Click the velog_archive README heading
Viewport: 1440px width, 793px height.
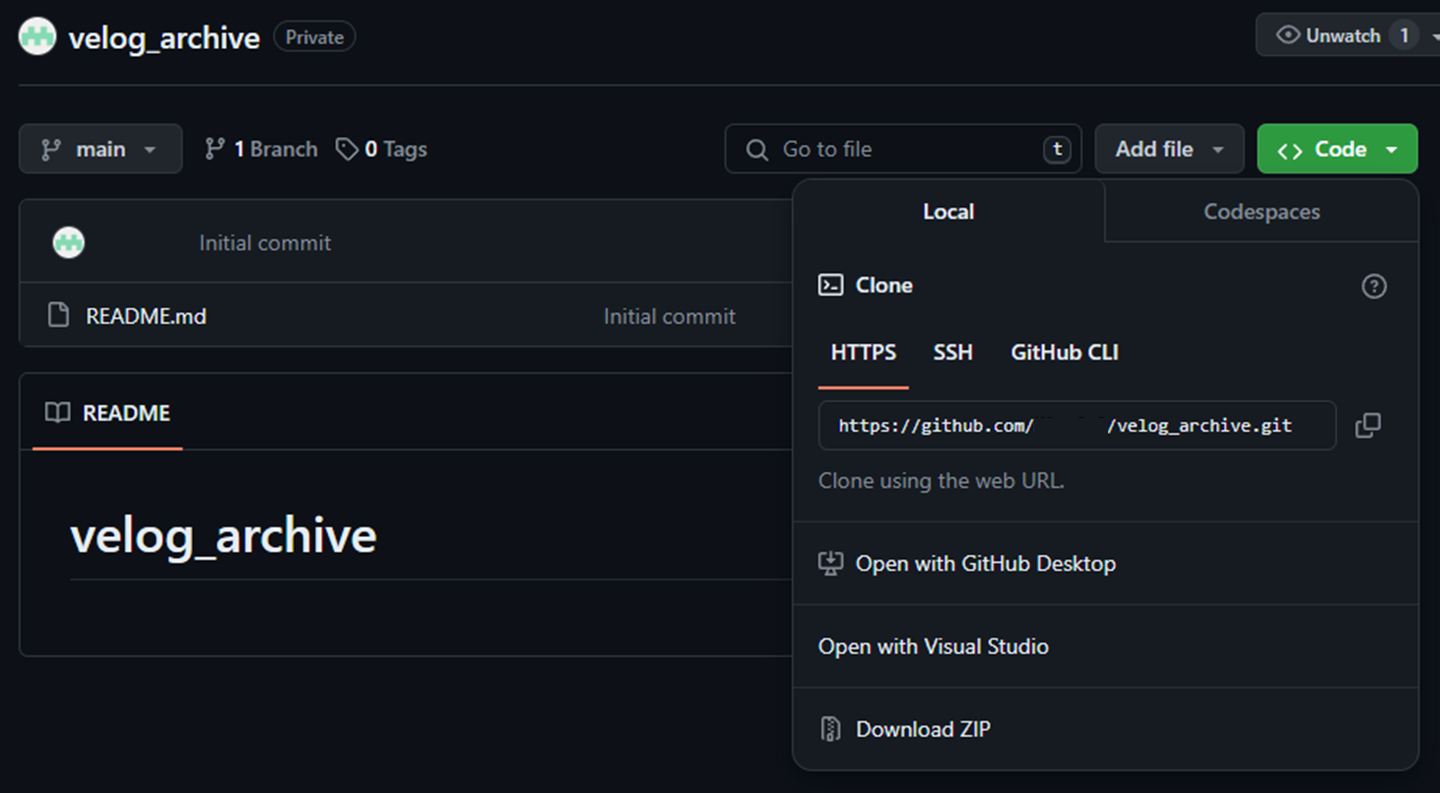(x=223, y=536)
